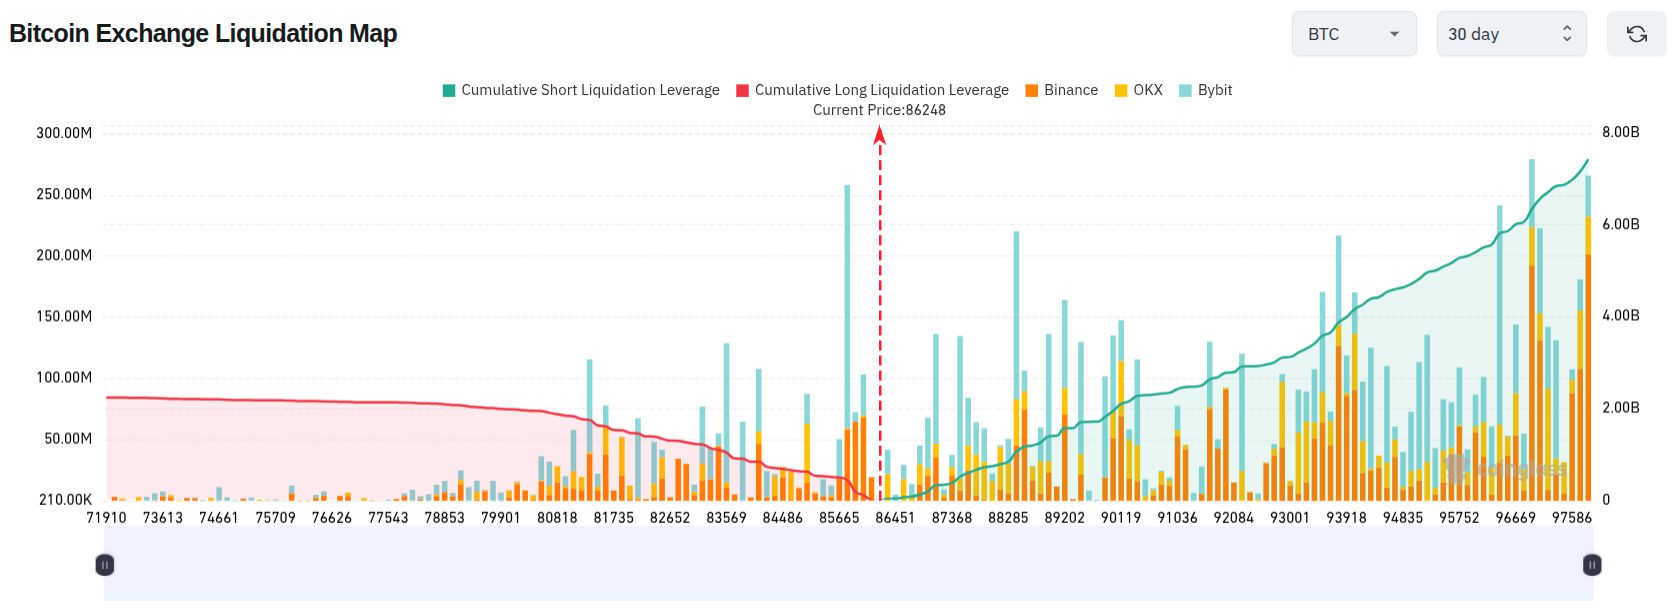Expand the 30 day range selector
1672x609 pixels.
(1511, 34)
